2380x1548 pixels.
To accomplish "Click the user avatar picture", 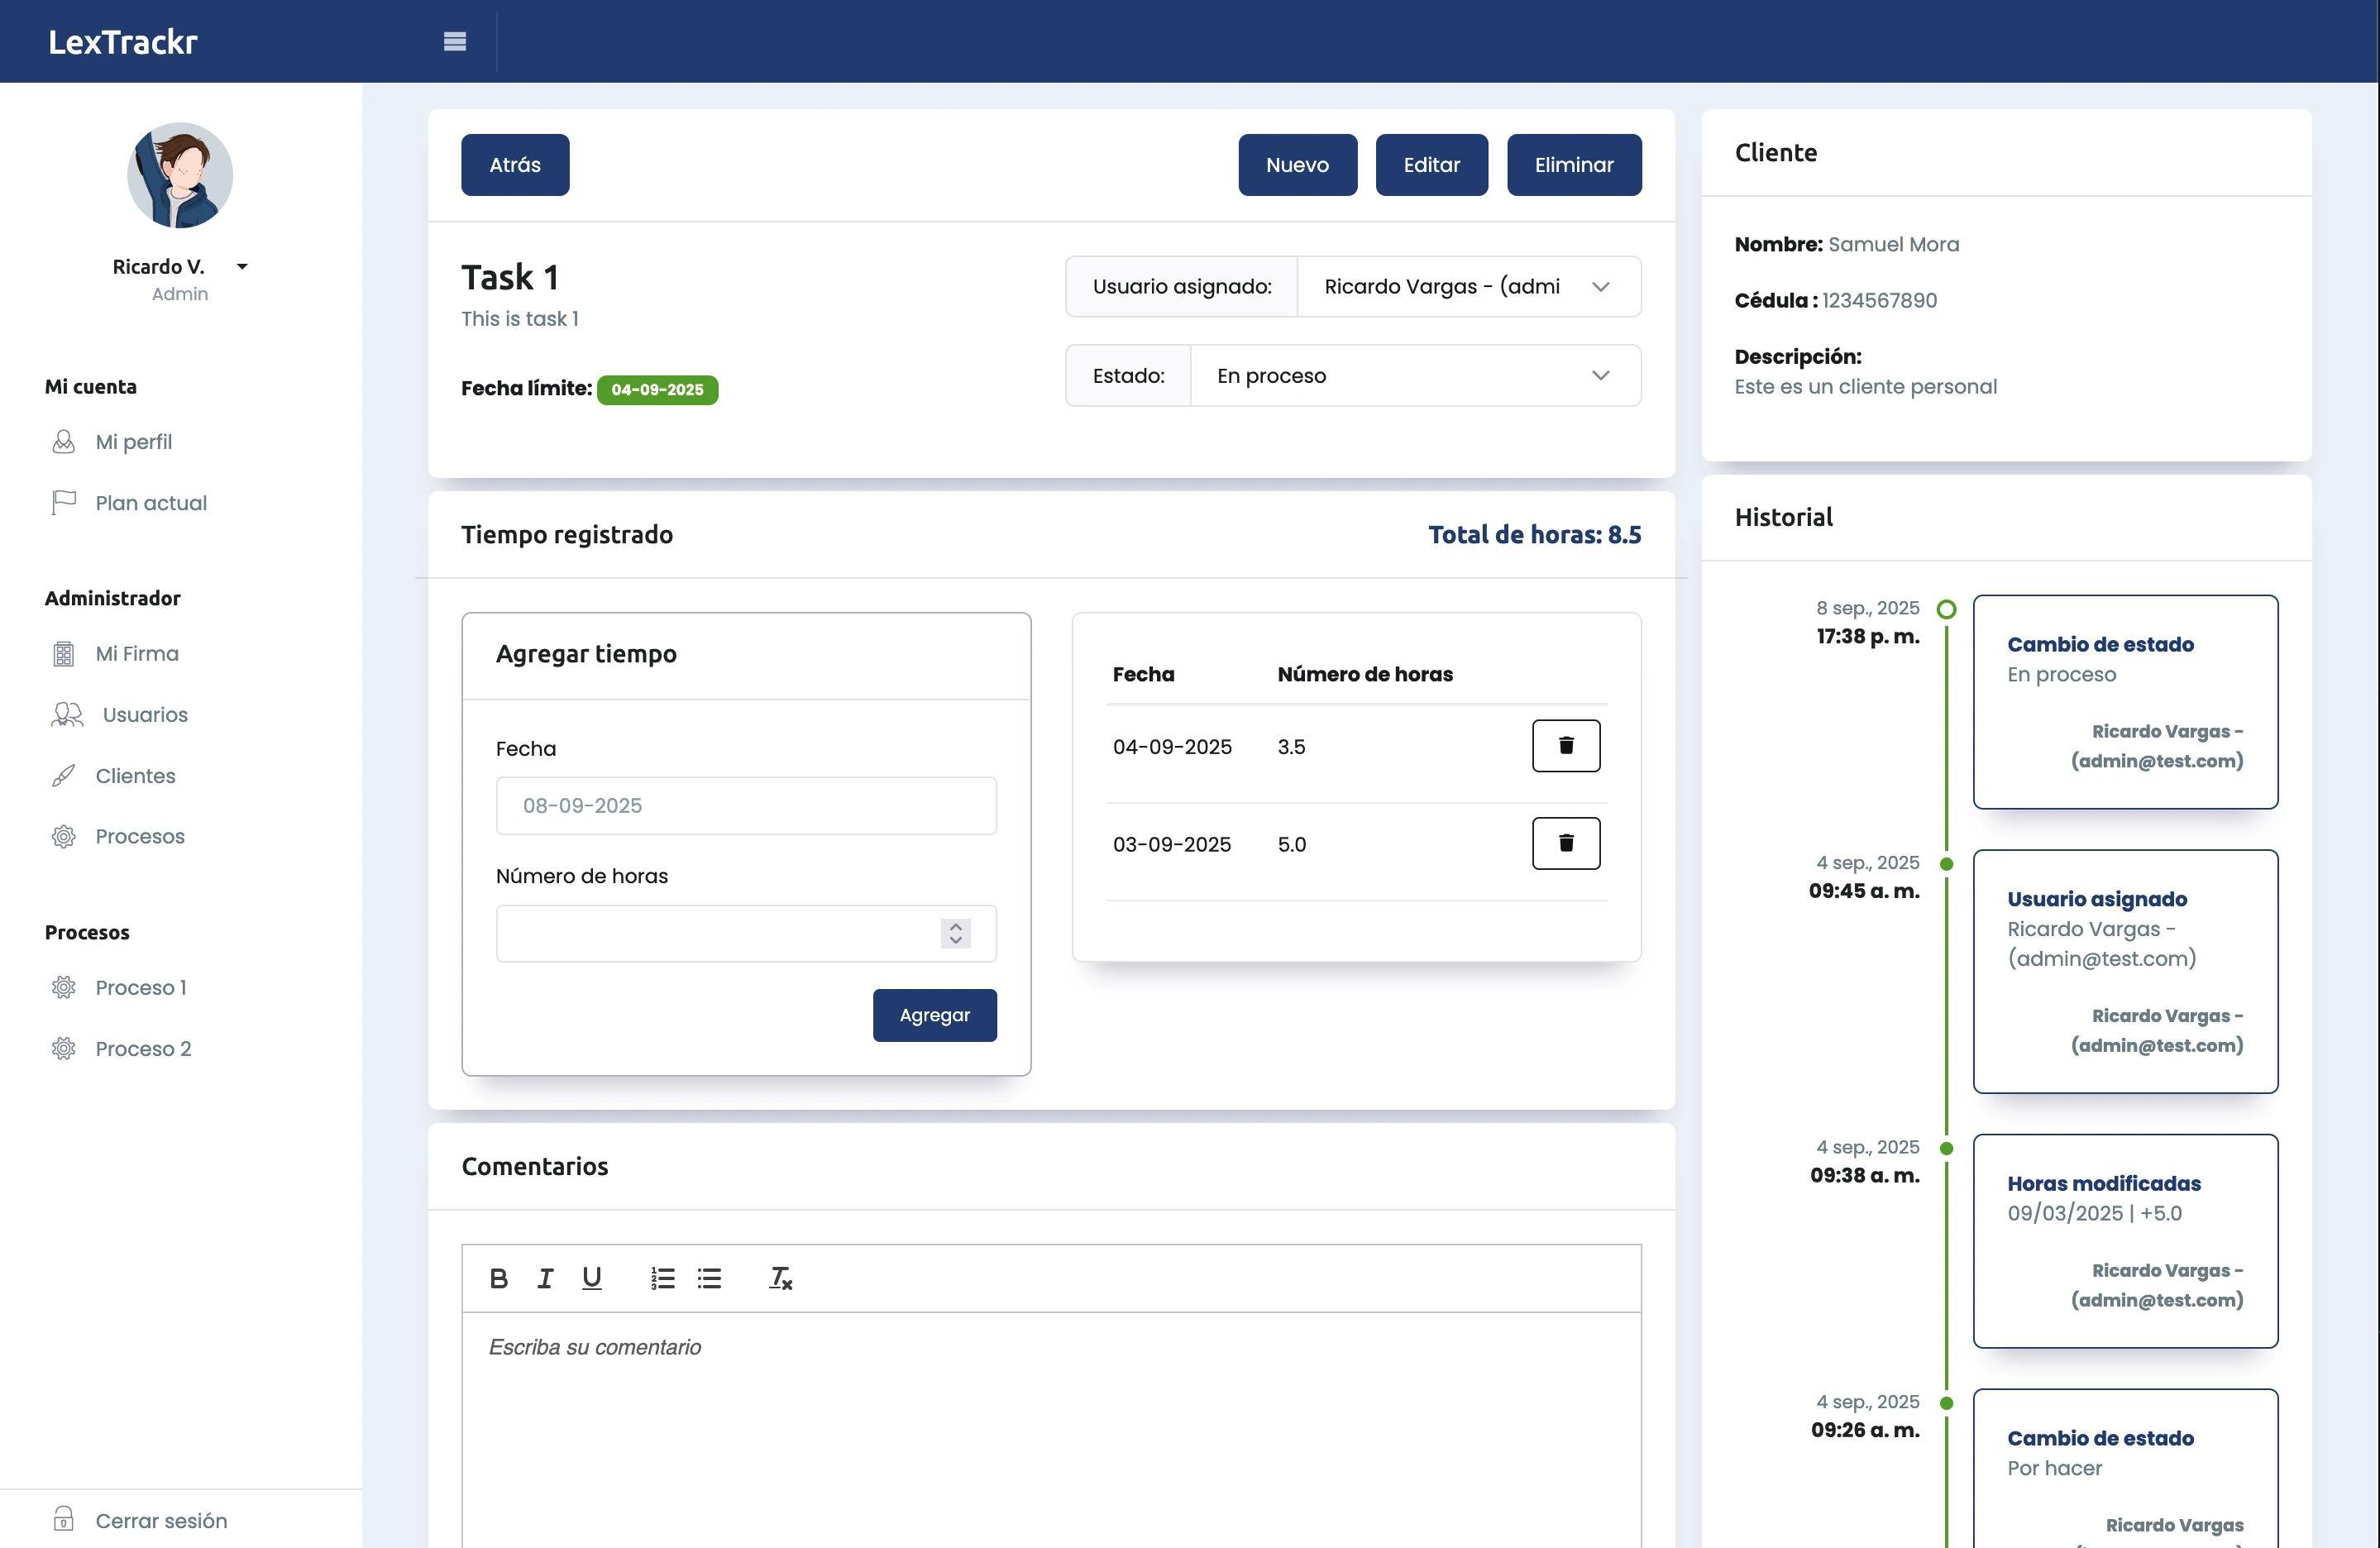I will pyautogui.click(x=180, y=176).
